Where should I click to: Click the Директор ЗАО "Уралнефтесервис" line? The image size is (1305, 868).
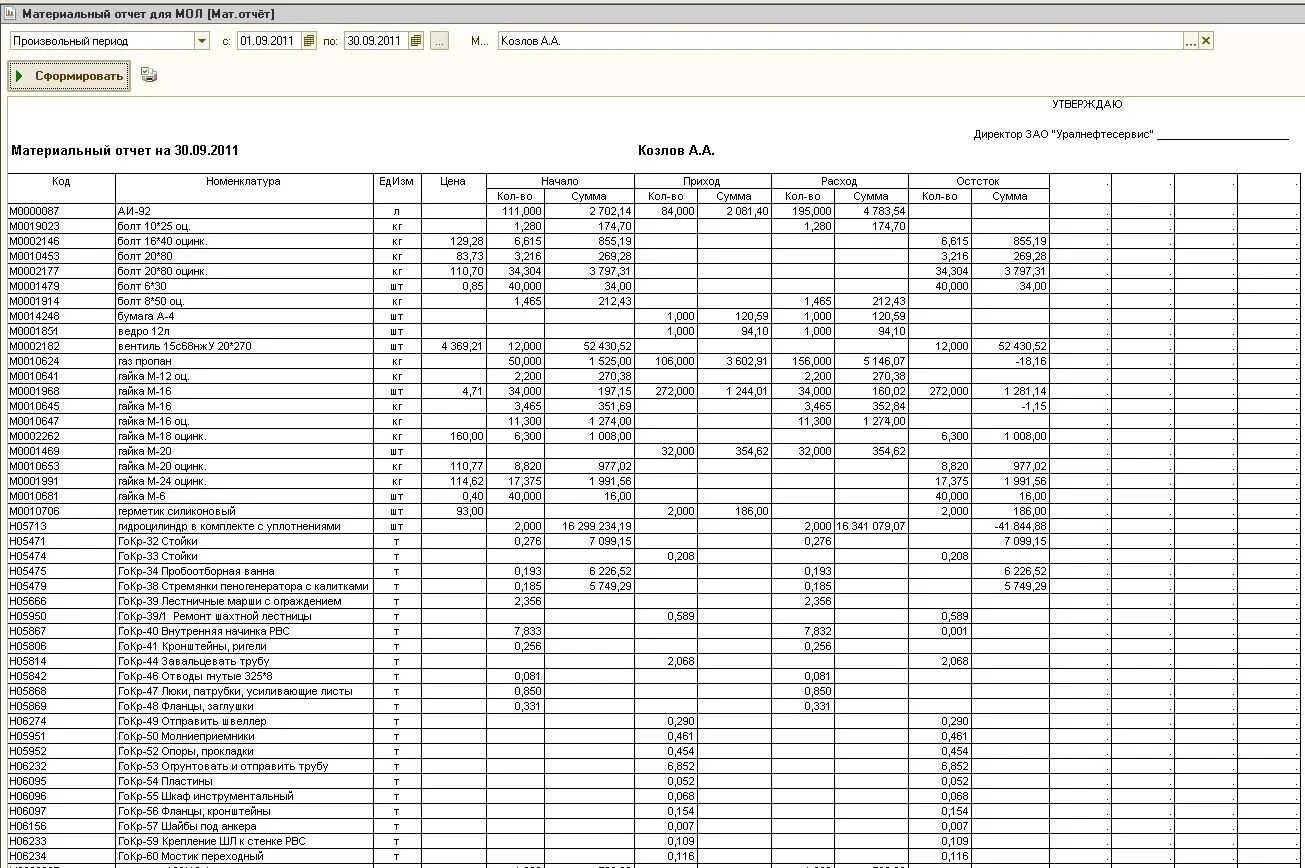coord(1130,134)
